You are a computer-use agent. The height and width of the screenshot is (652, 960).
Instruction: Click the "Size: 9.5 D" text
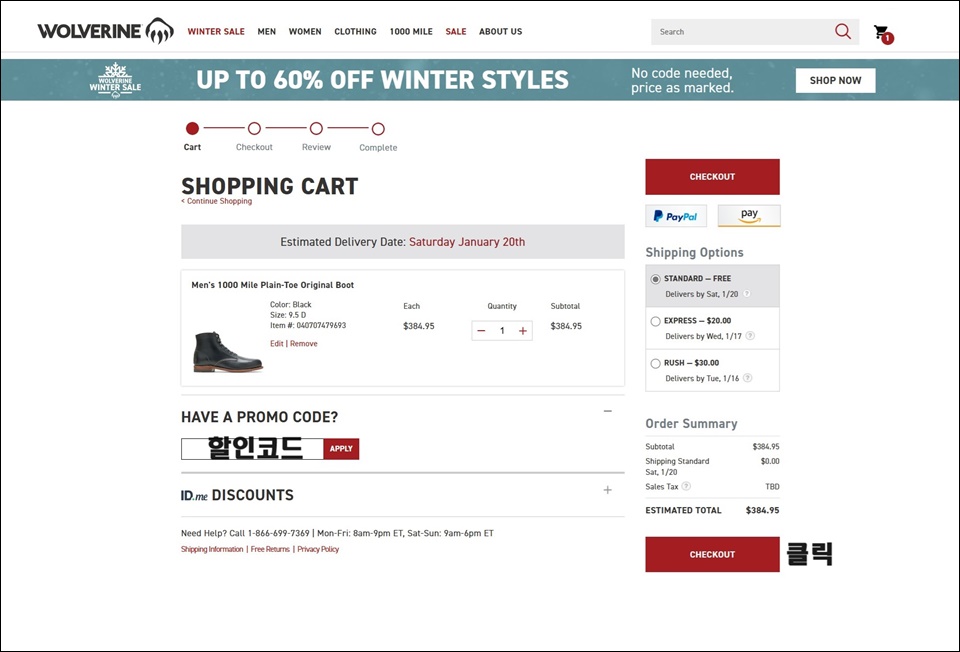click(288, 315)
